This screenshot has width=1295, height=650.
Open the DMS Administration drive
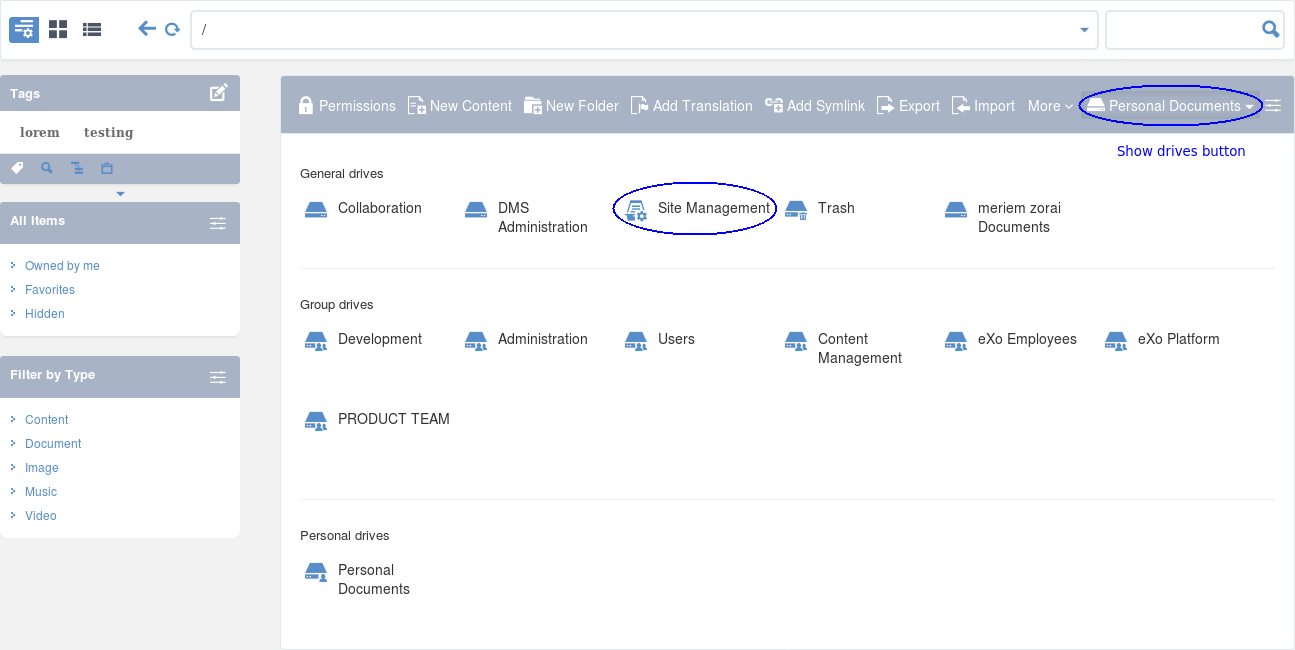527,218
